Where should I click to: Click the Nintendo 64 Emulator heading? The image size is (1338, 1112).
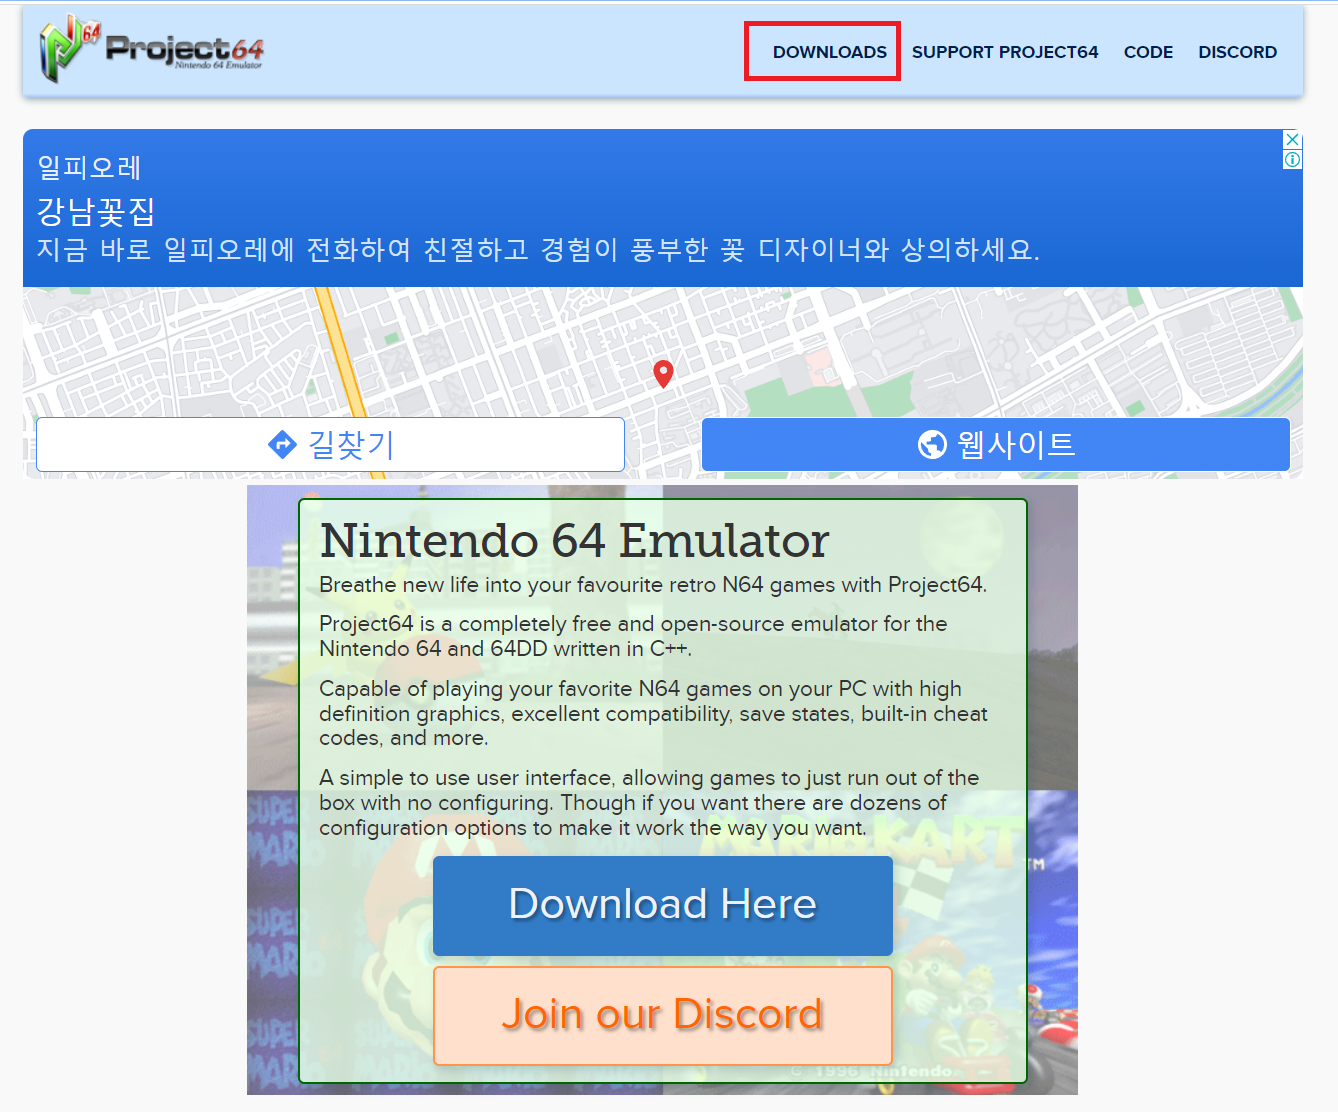coord(574,541)
